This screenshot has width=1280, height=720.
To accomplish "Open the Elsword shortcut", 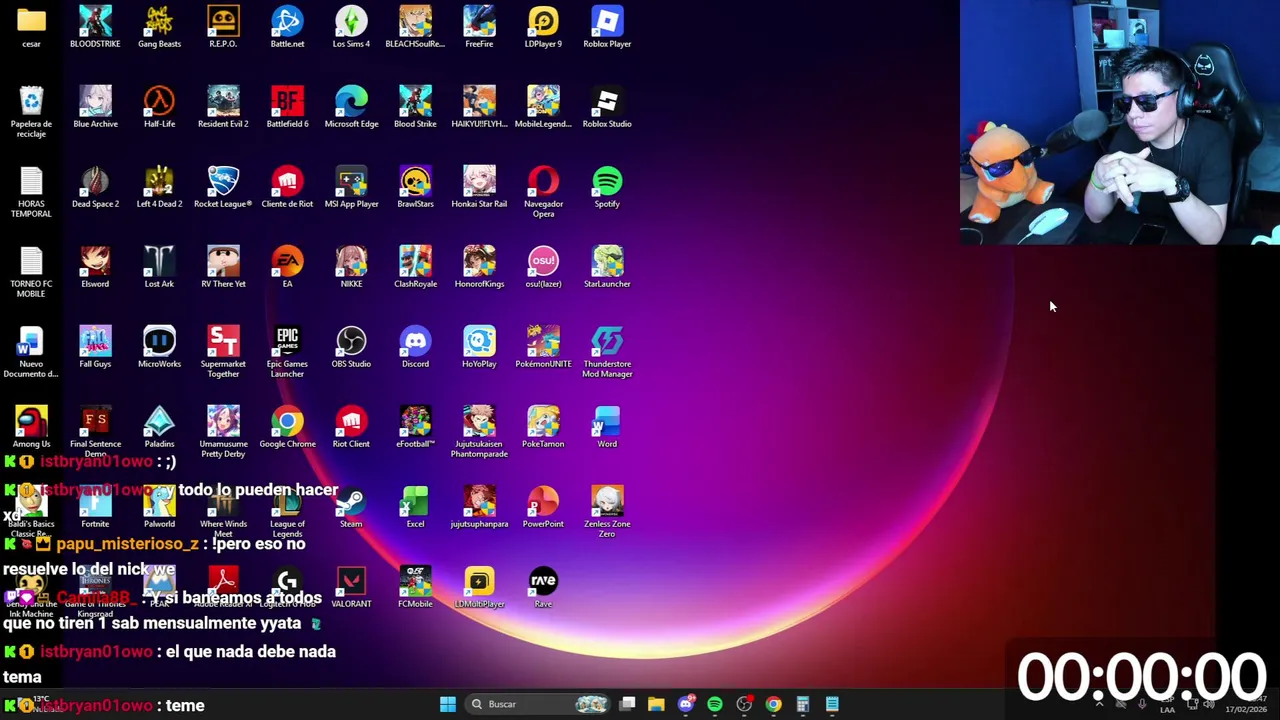I will tap(95, 267).
